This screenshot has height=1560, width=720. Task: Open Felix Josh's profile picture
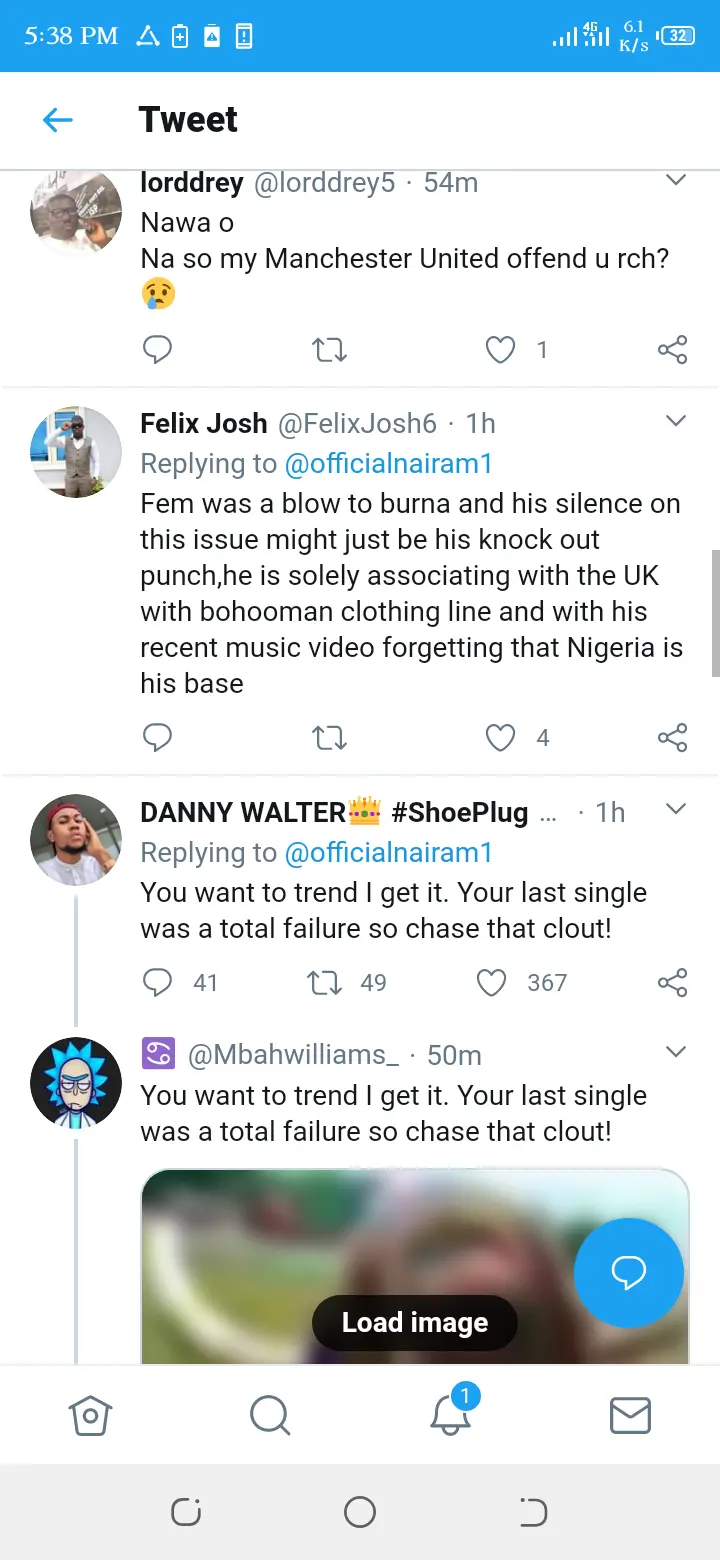76,452
